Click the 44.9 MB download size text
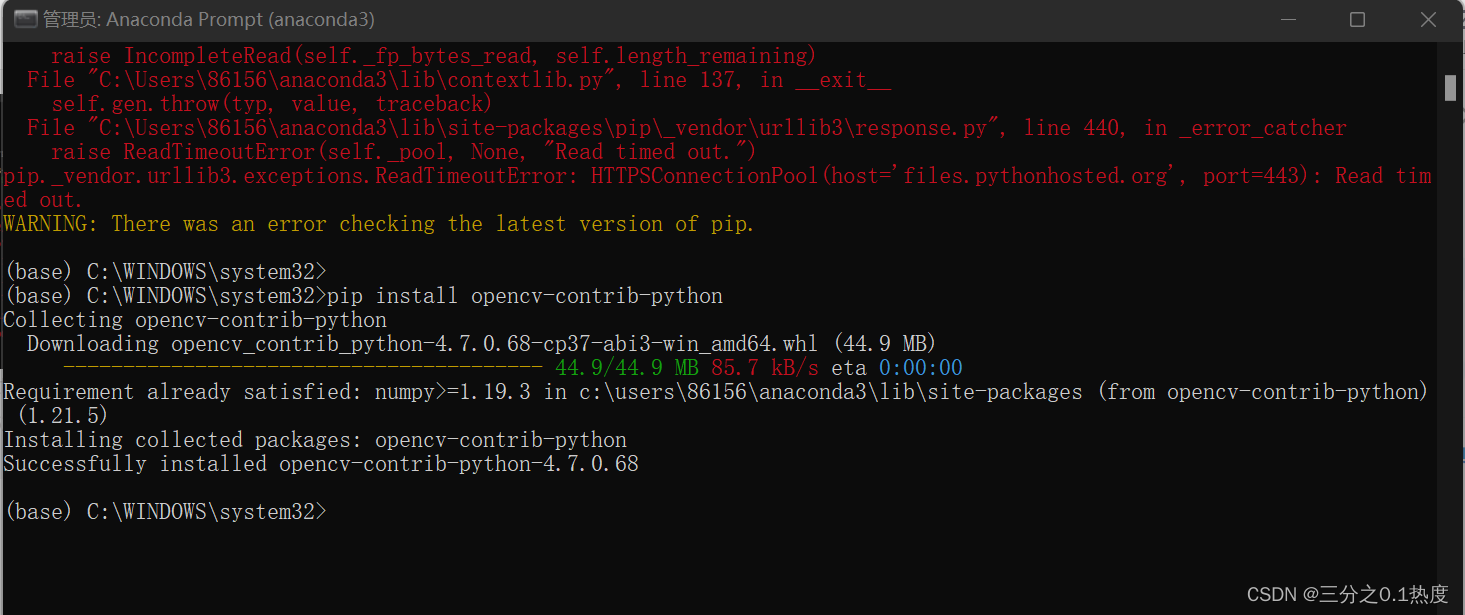 [x=888, y=343]
